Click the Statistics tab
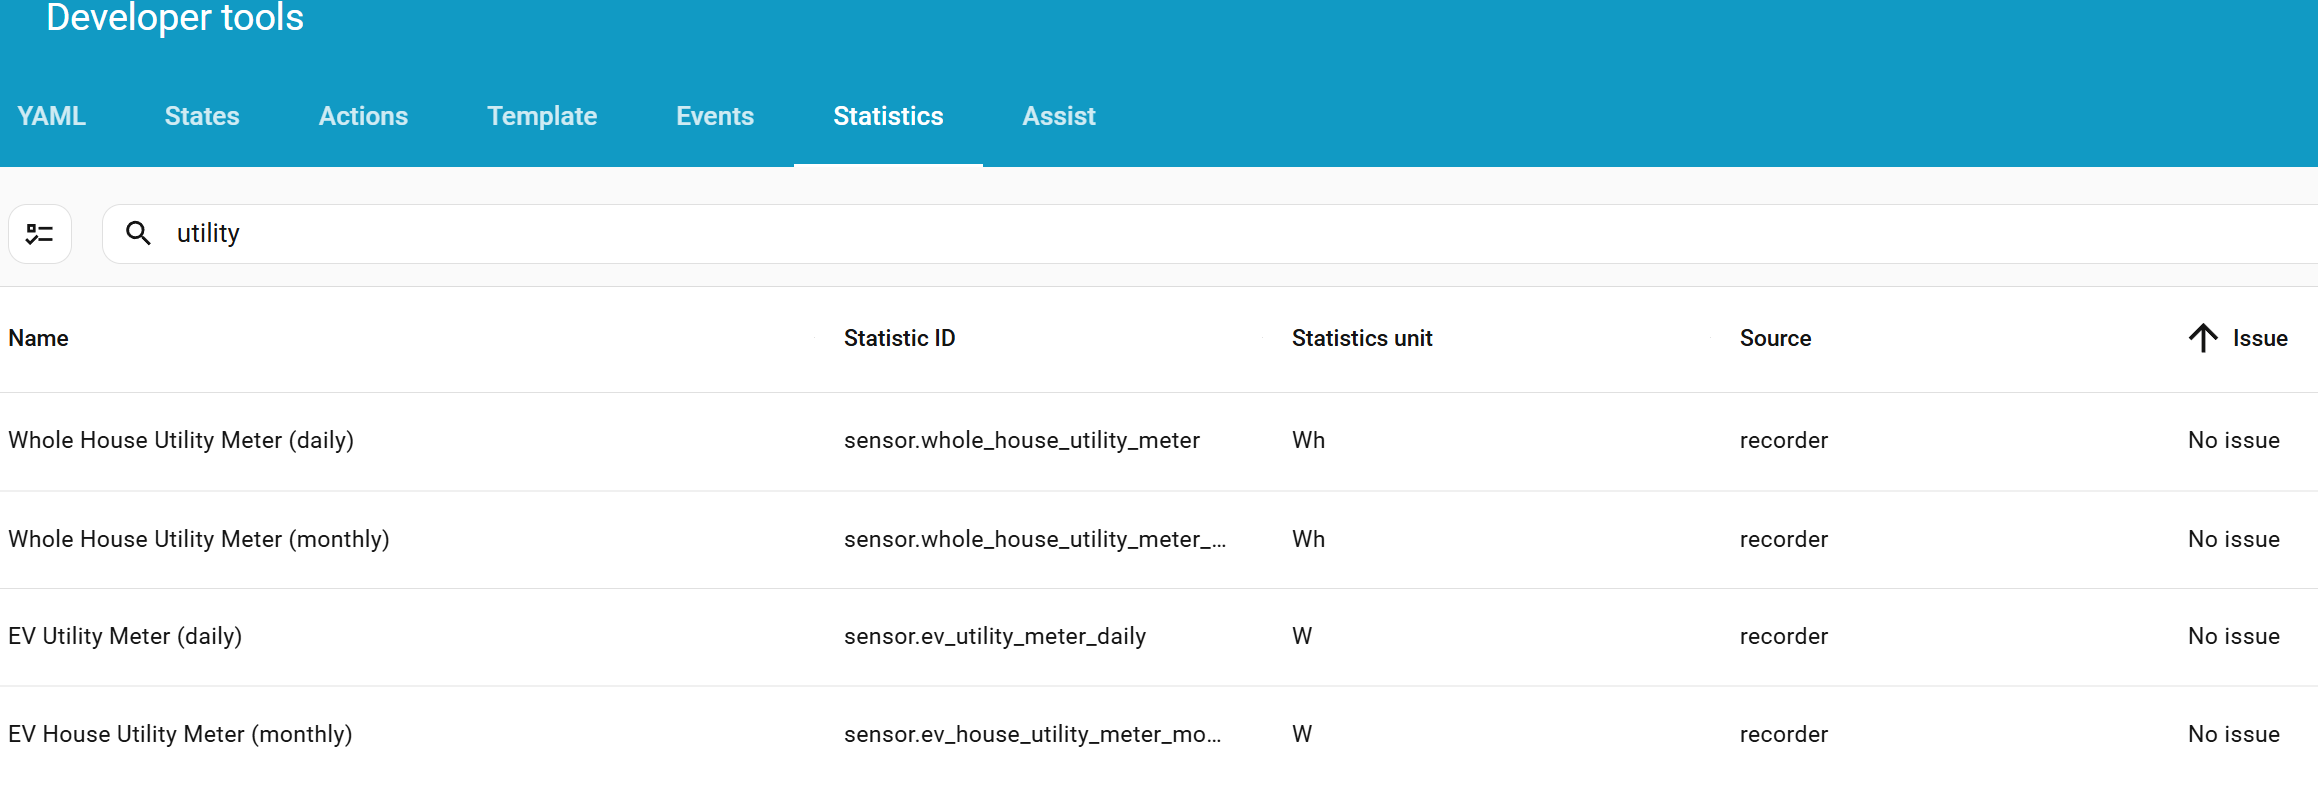Image resolution: width=2318 pixels, height=787 pixels. coord(888,116)
